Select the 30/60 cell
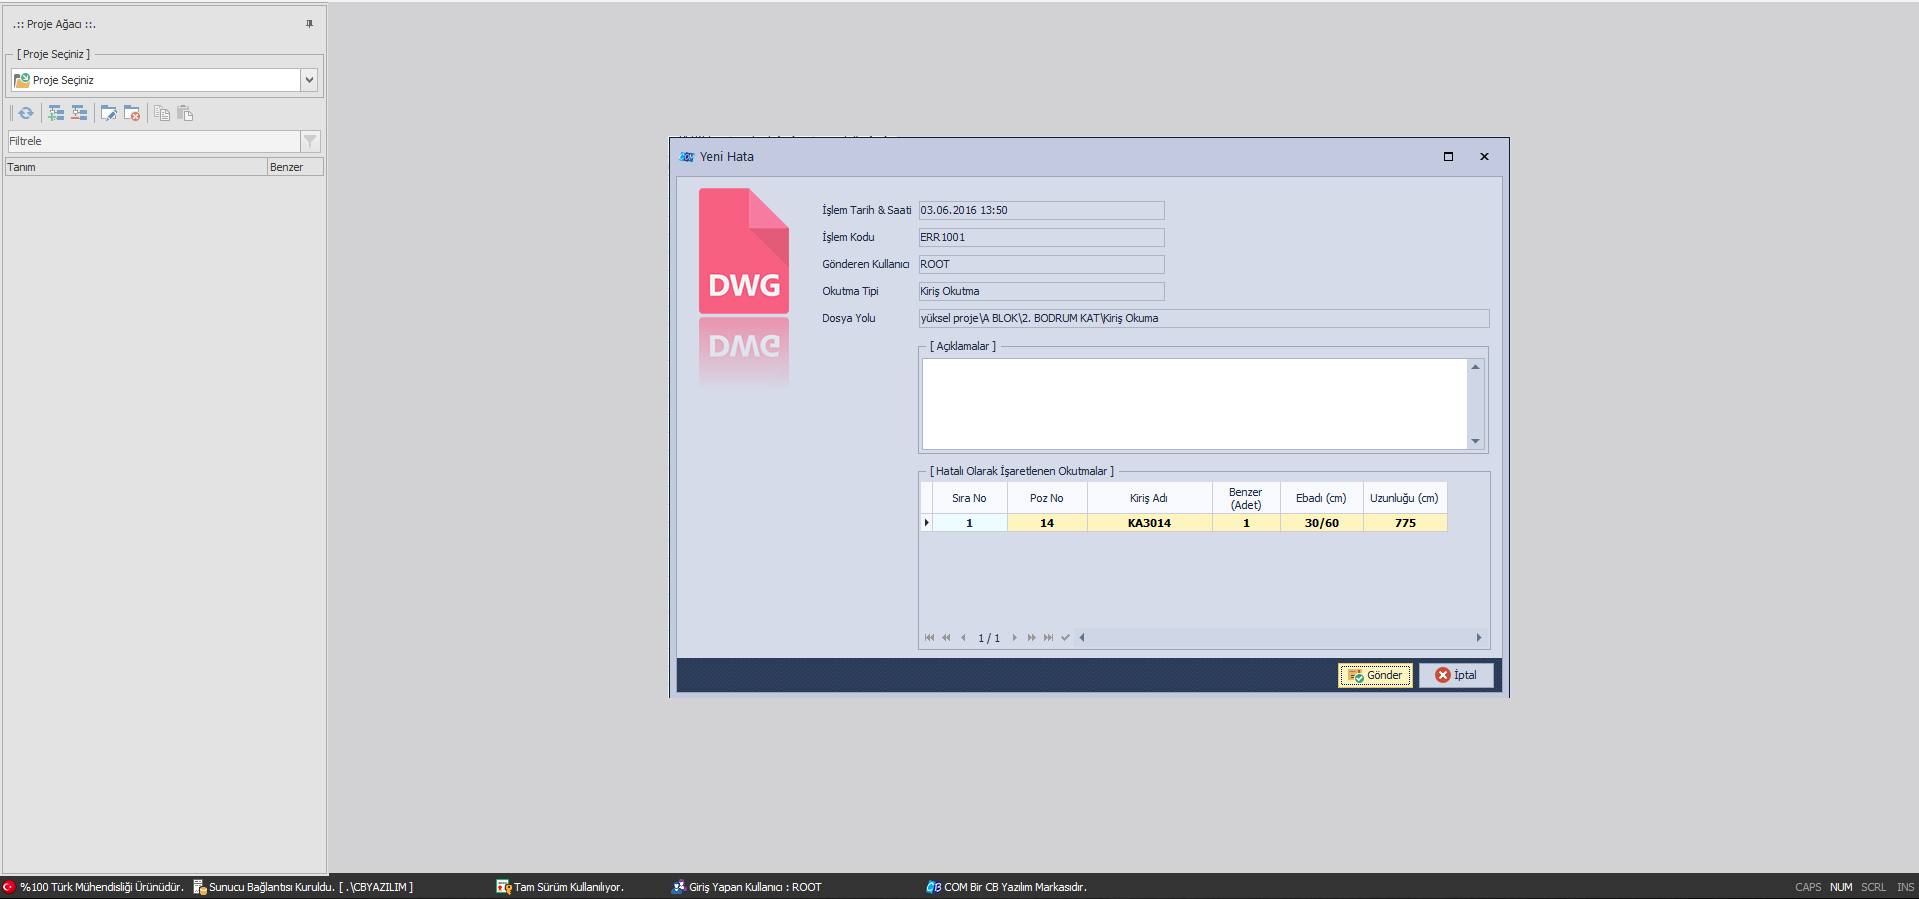The width and height of the screenshot is (1919, 899). 1321,523
